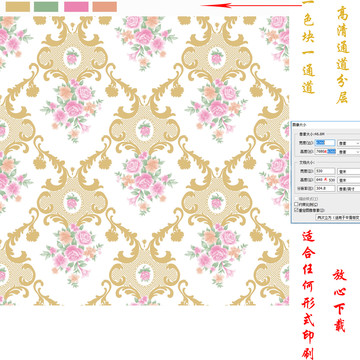Screen dimensions: 360x360
Task: Click the green color block swatch
Action: pos(46,7)
